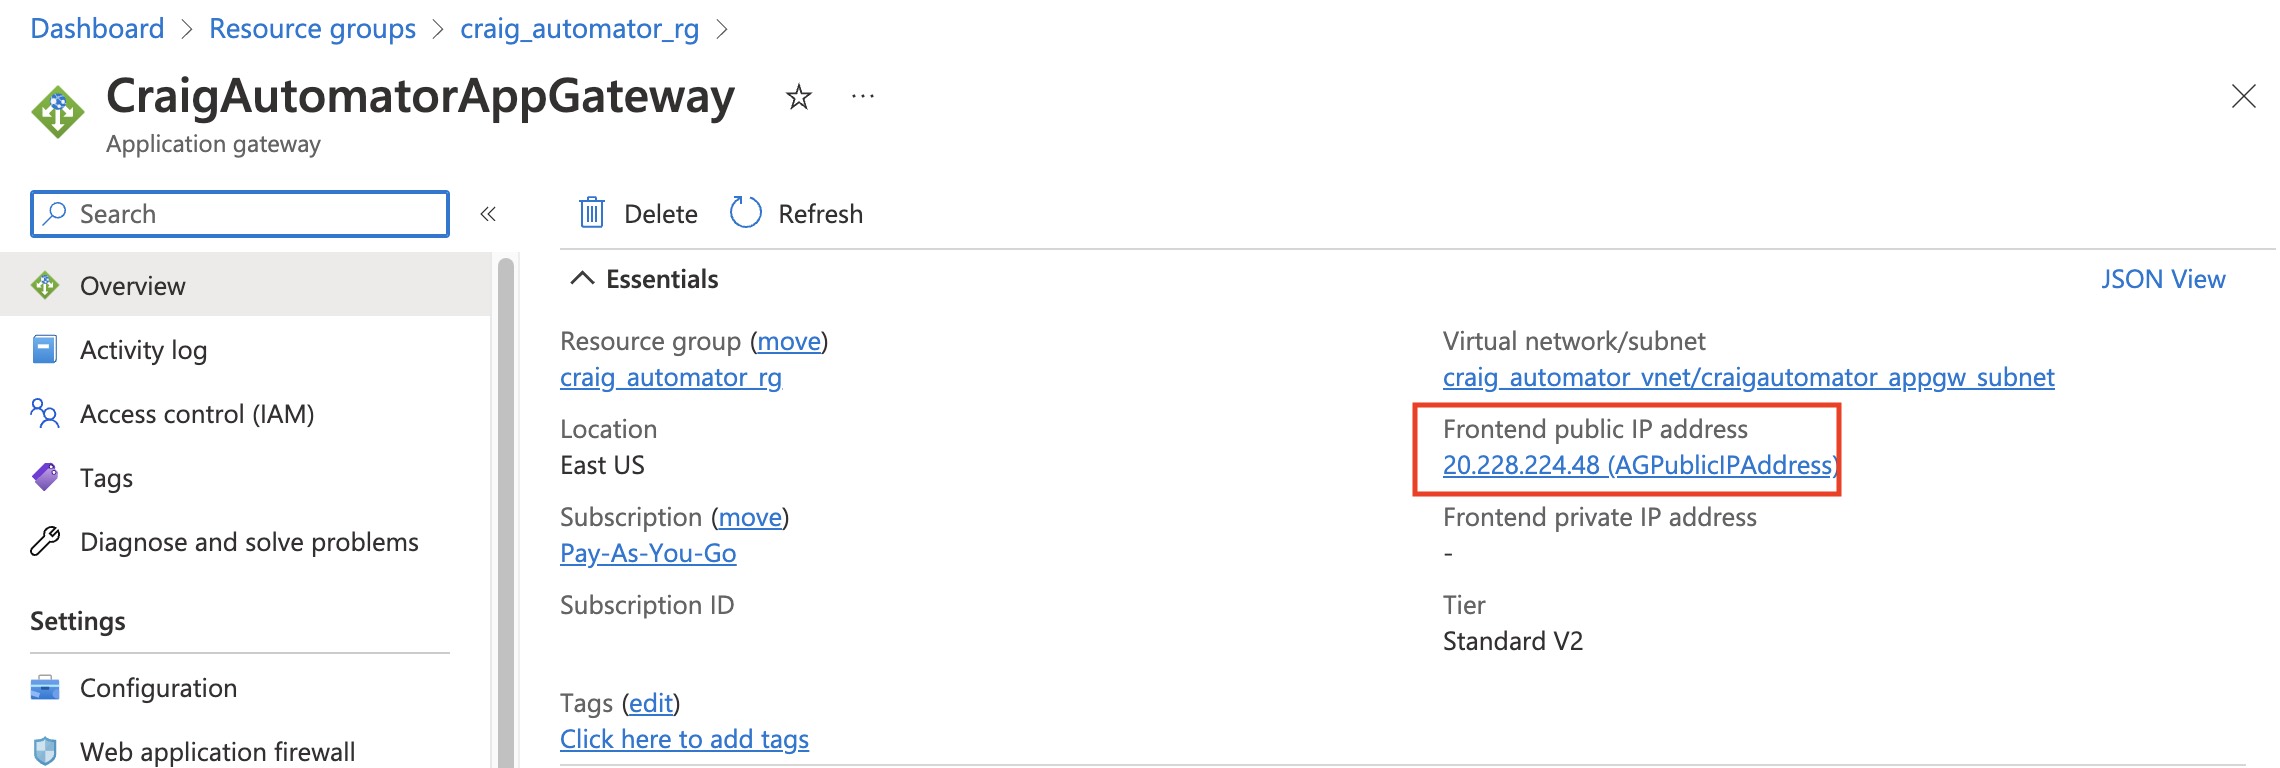This screenshot has width=2280, height=768.
Task: Click the Activity log icon
Action: [45, 350]
